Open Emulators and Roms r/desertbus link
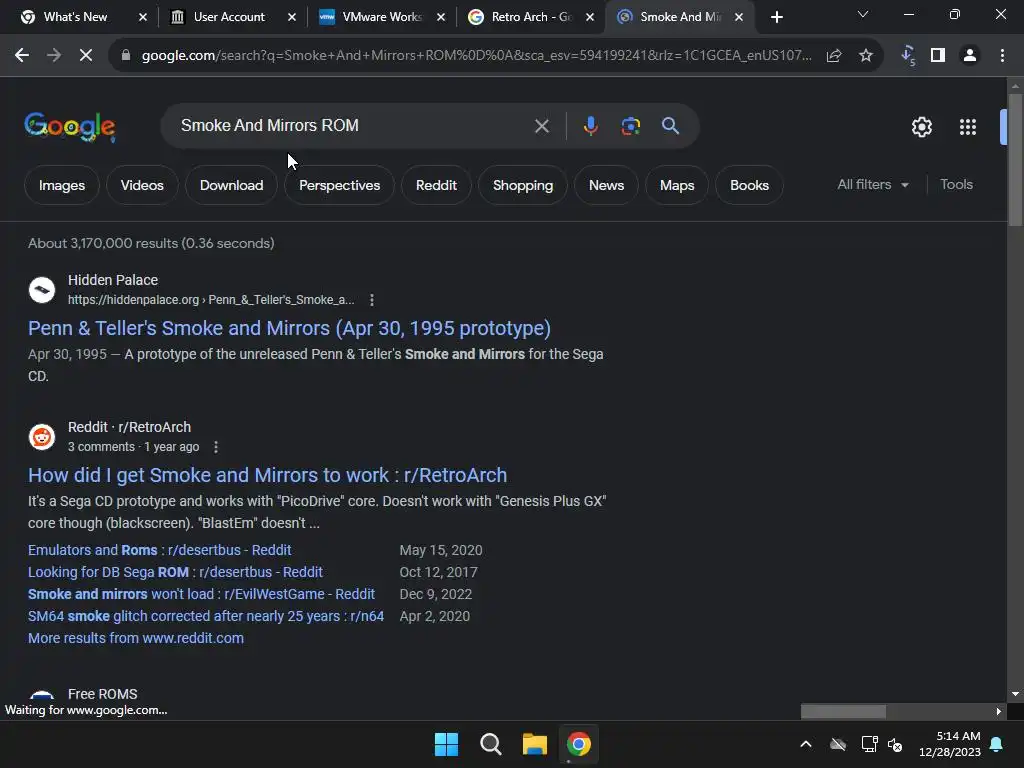Viewport: 1024px width, 768px height. [x=159, y=550]
